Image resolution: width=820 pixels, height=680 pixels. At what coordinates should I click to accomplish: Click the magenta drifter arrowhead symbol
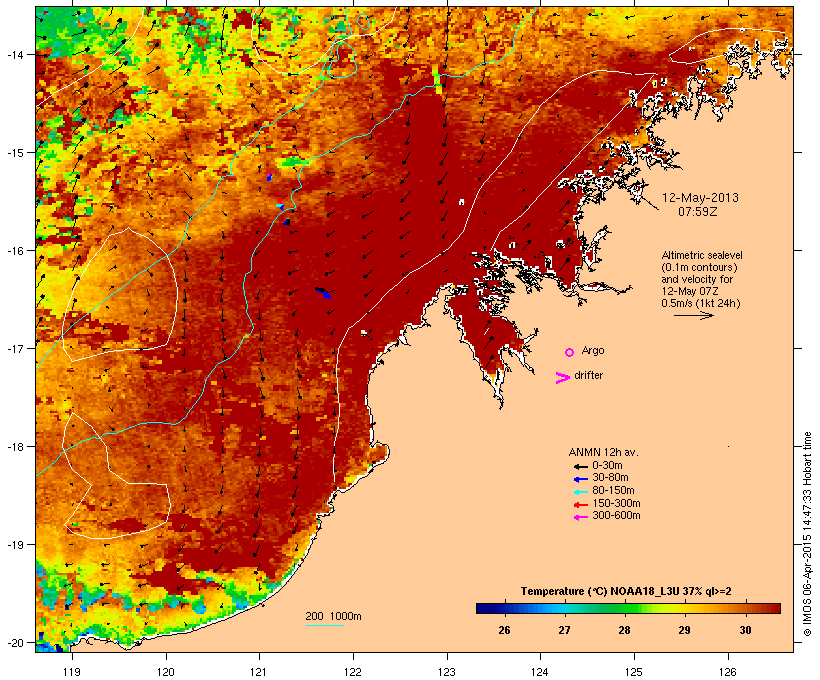click(x=562, y=378)
